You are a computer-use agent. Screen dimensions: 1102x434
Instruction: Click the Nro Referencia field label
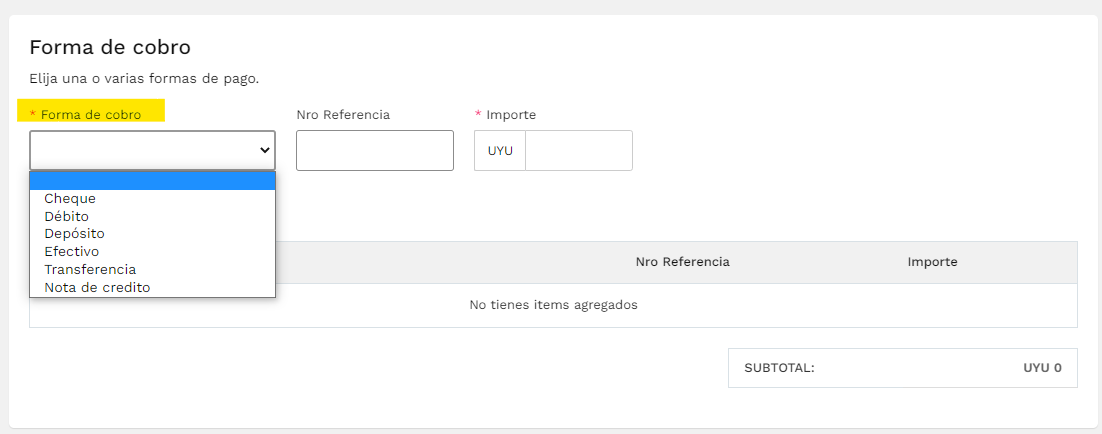[x=343, y=114]
